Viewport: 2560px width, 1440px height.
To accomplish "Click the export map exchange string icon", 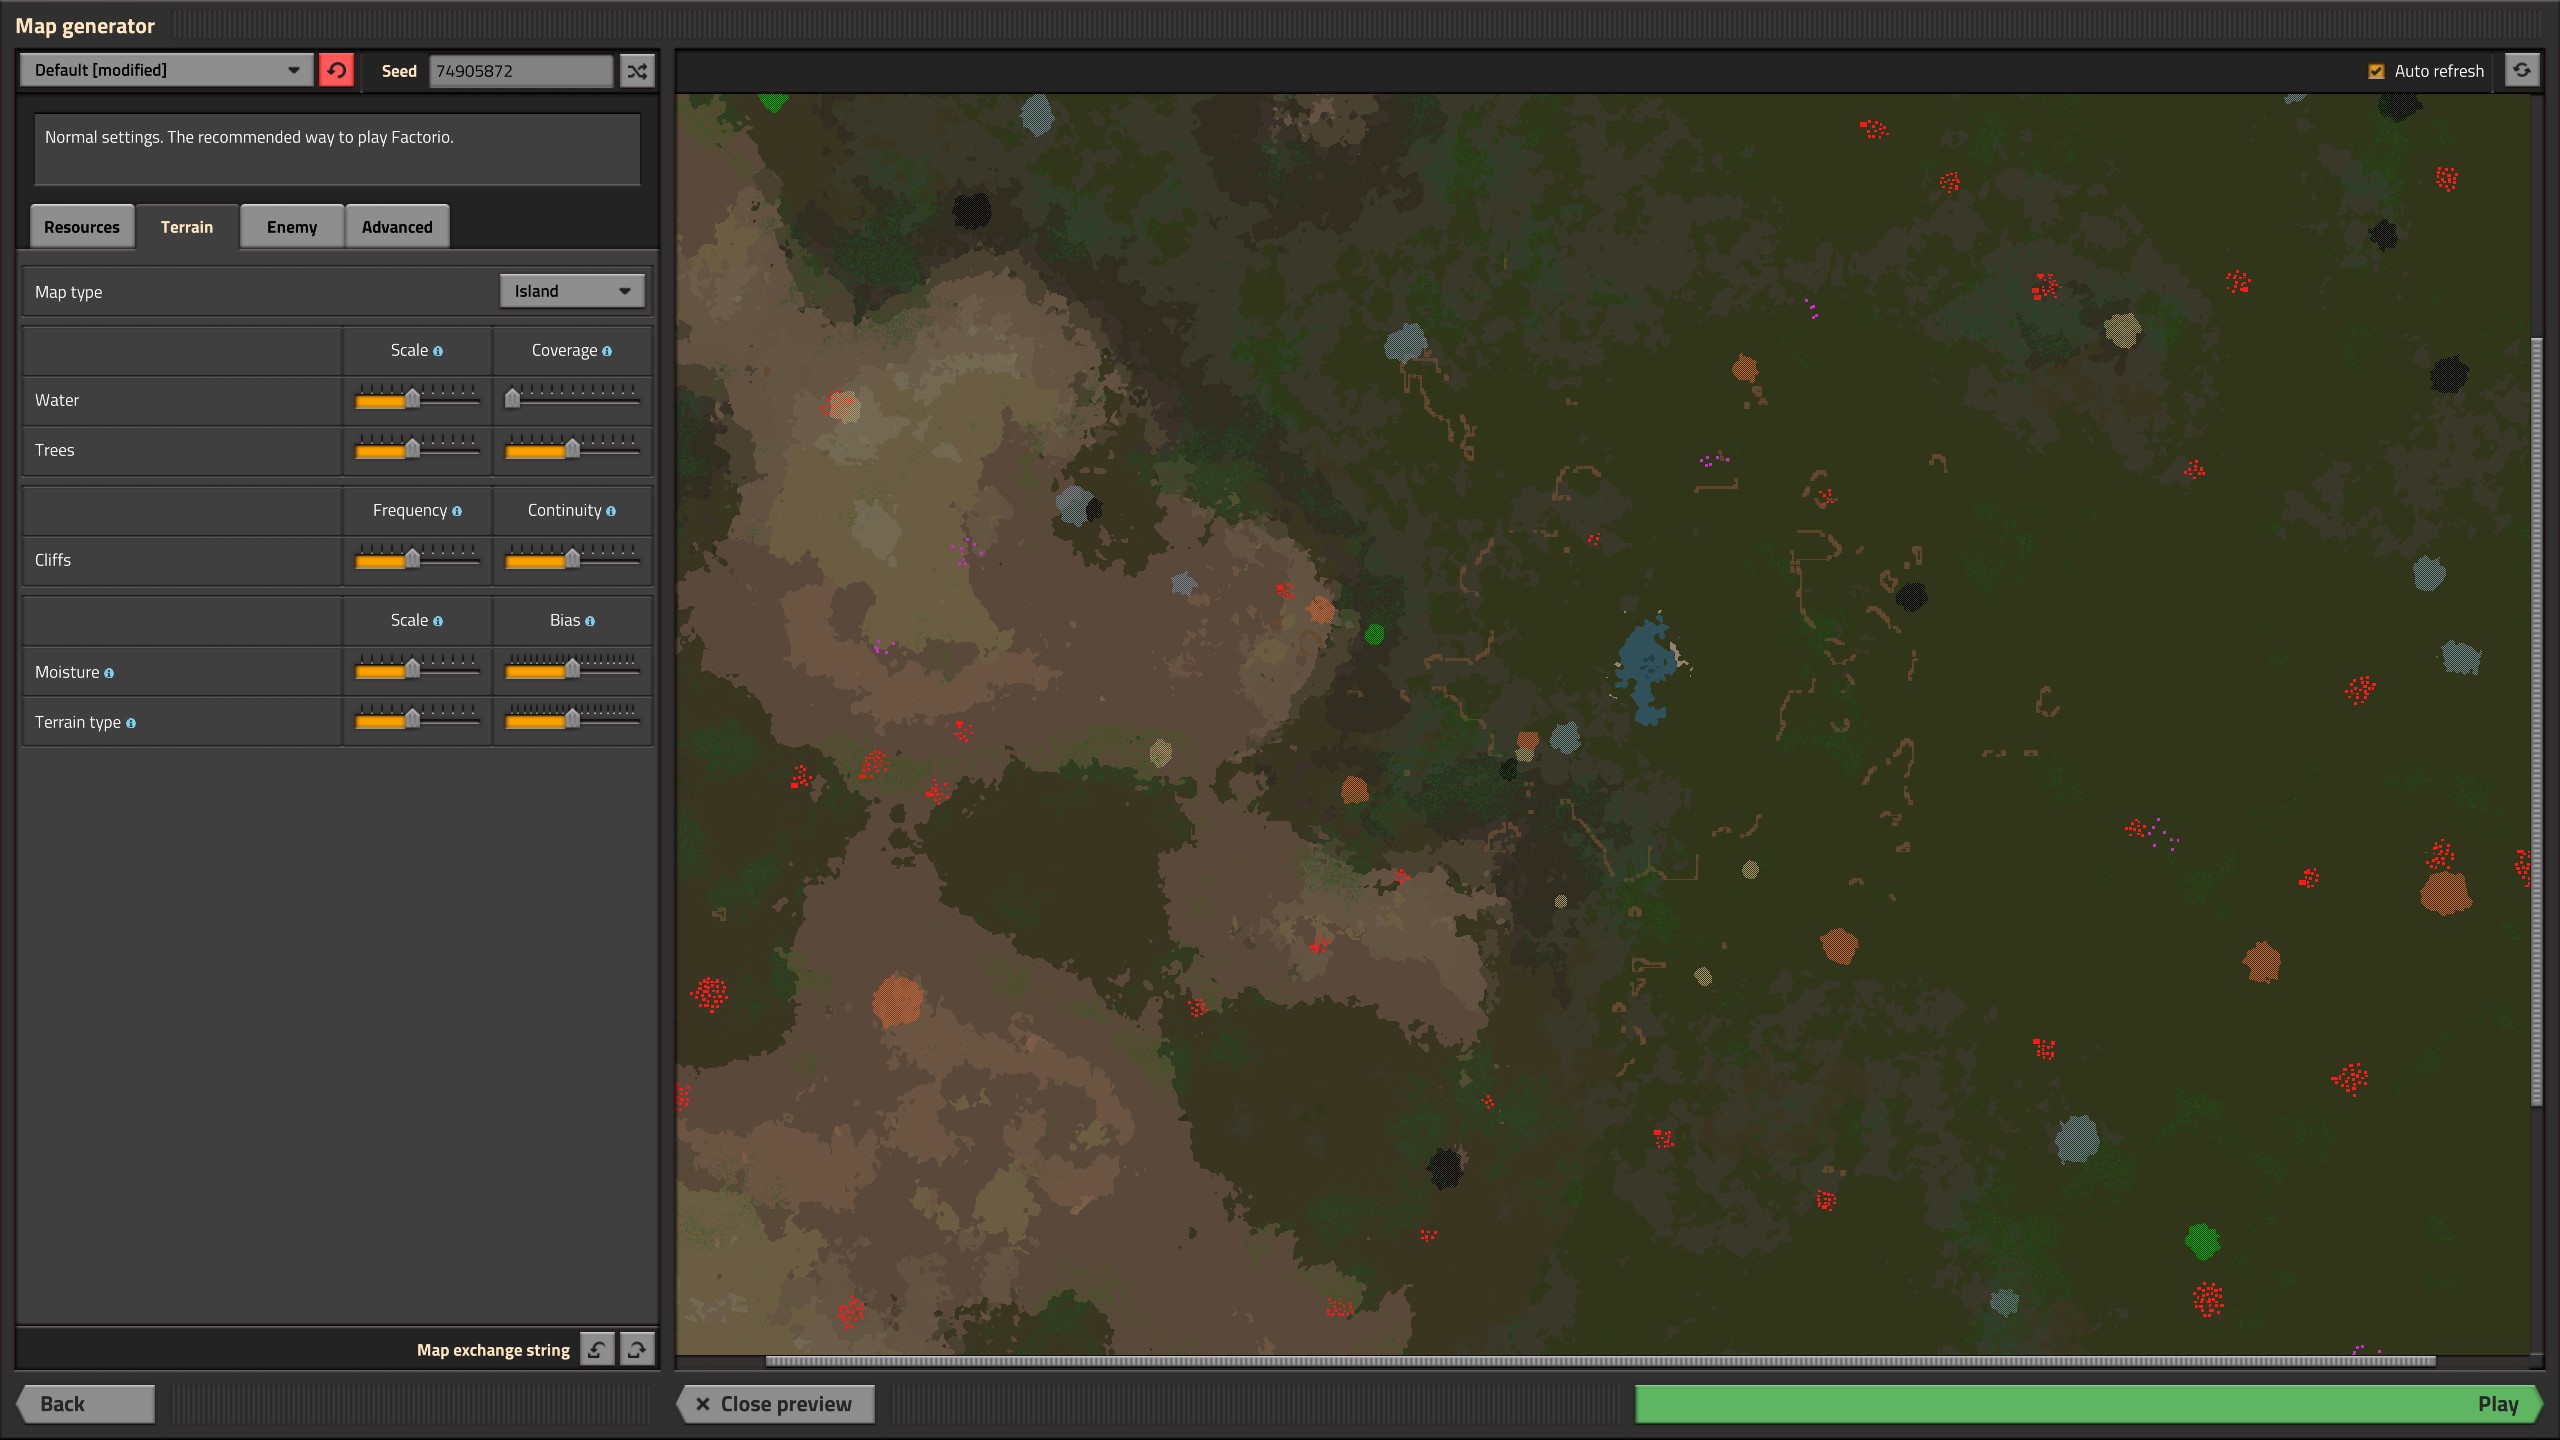I will (x=637, y=1349).
